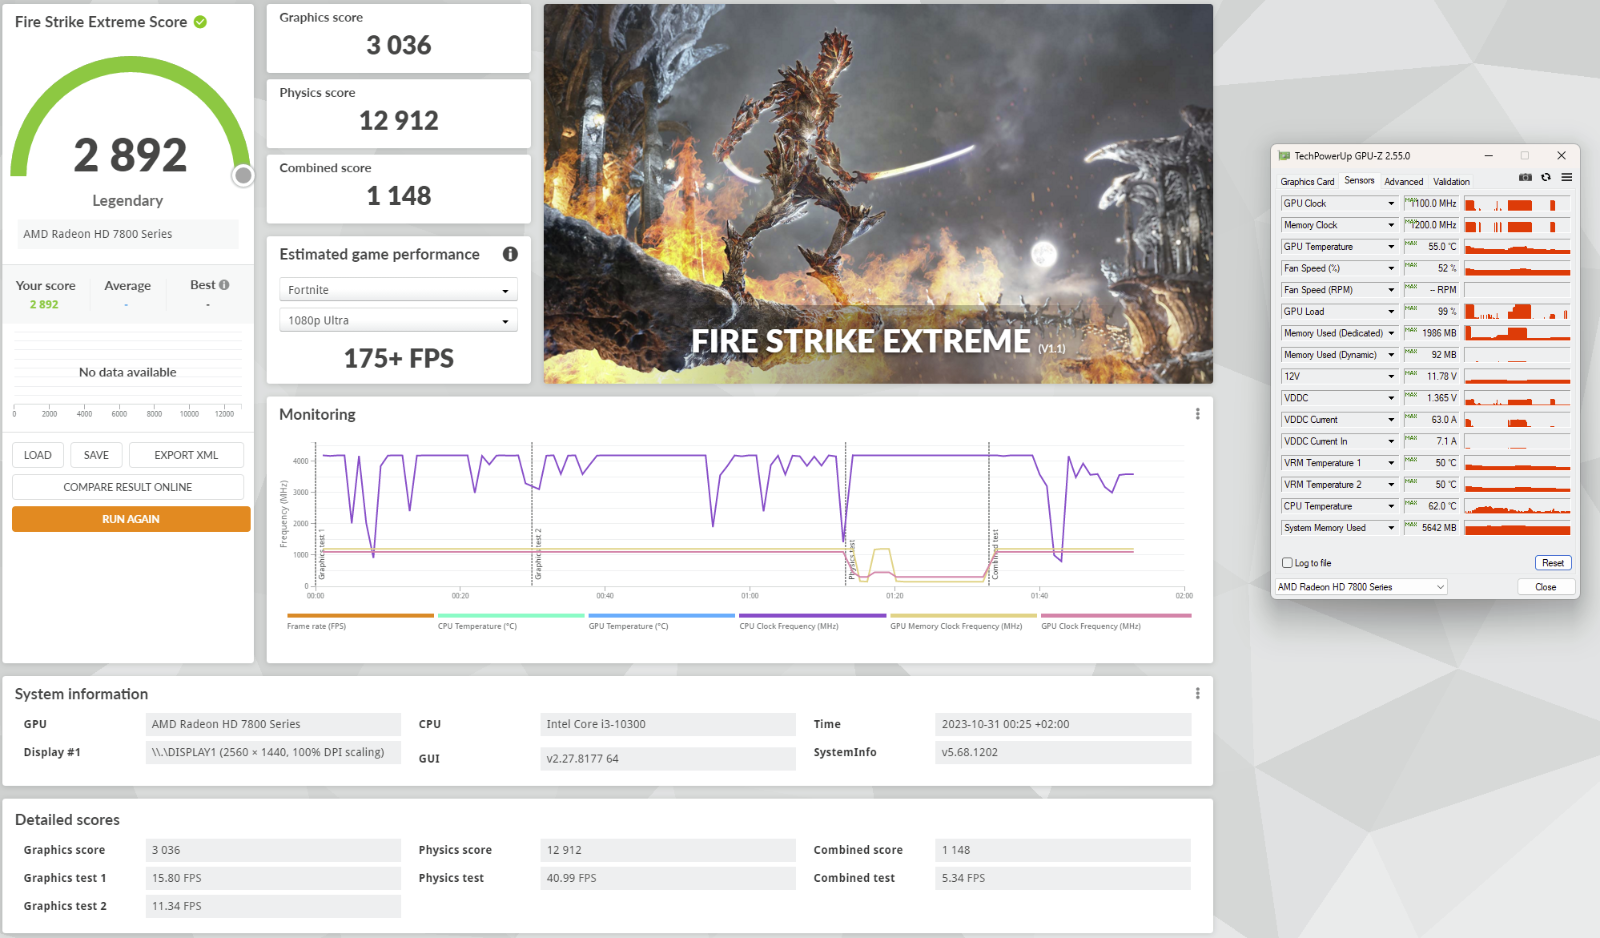Click the Close button in GPU-Z

point(1546,587)
